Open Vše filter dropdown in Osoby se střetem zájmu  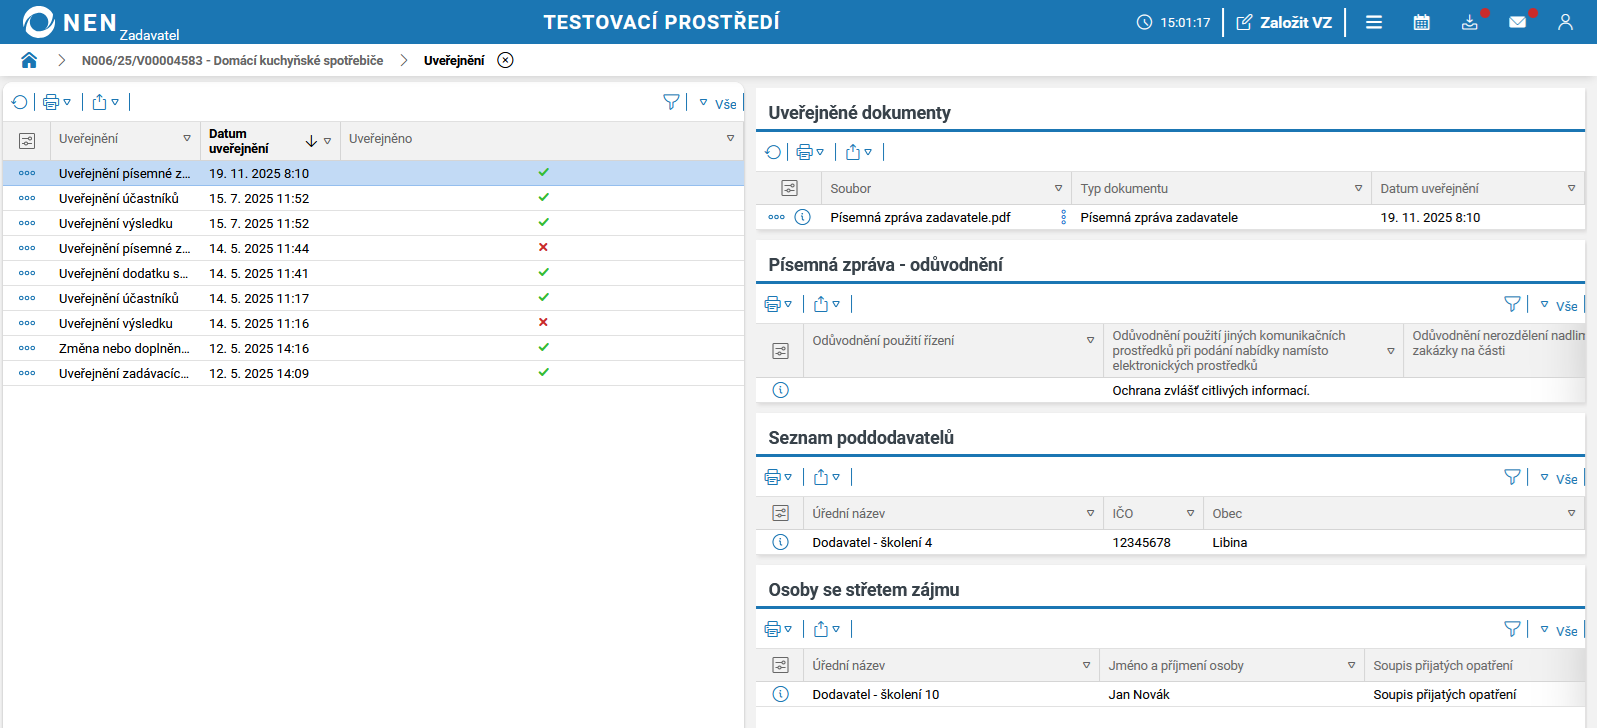pyautogui.click(x=1559, y=630)
